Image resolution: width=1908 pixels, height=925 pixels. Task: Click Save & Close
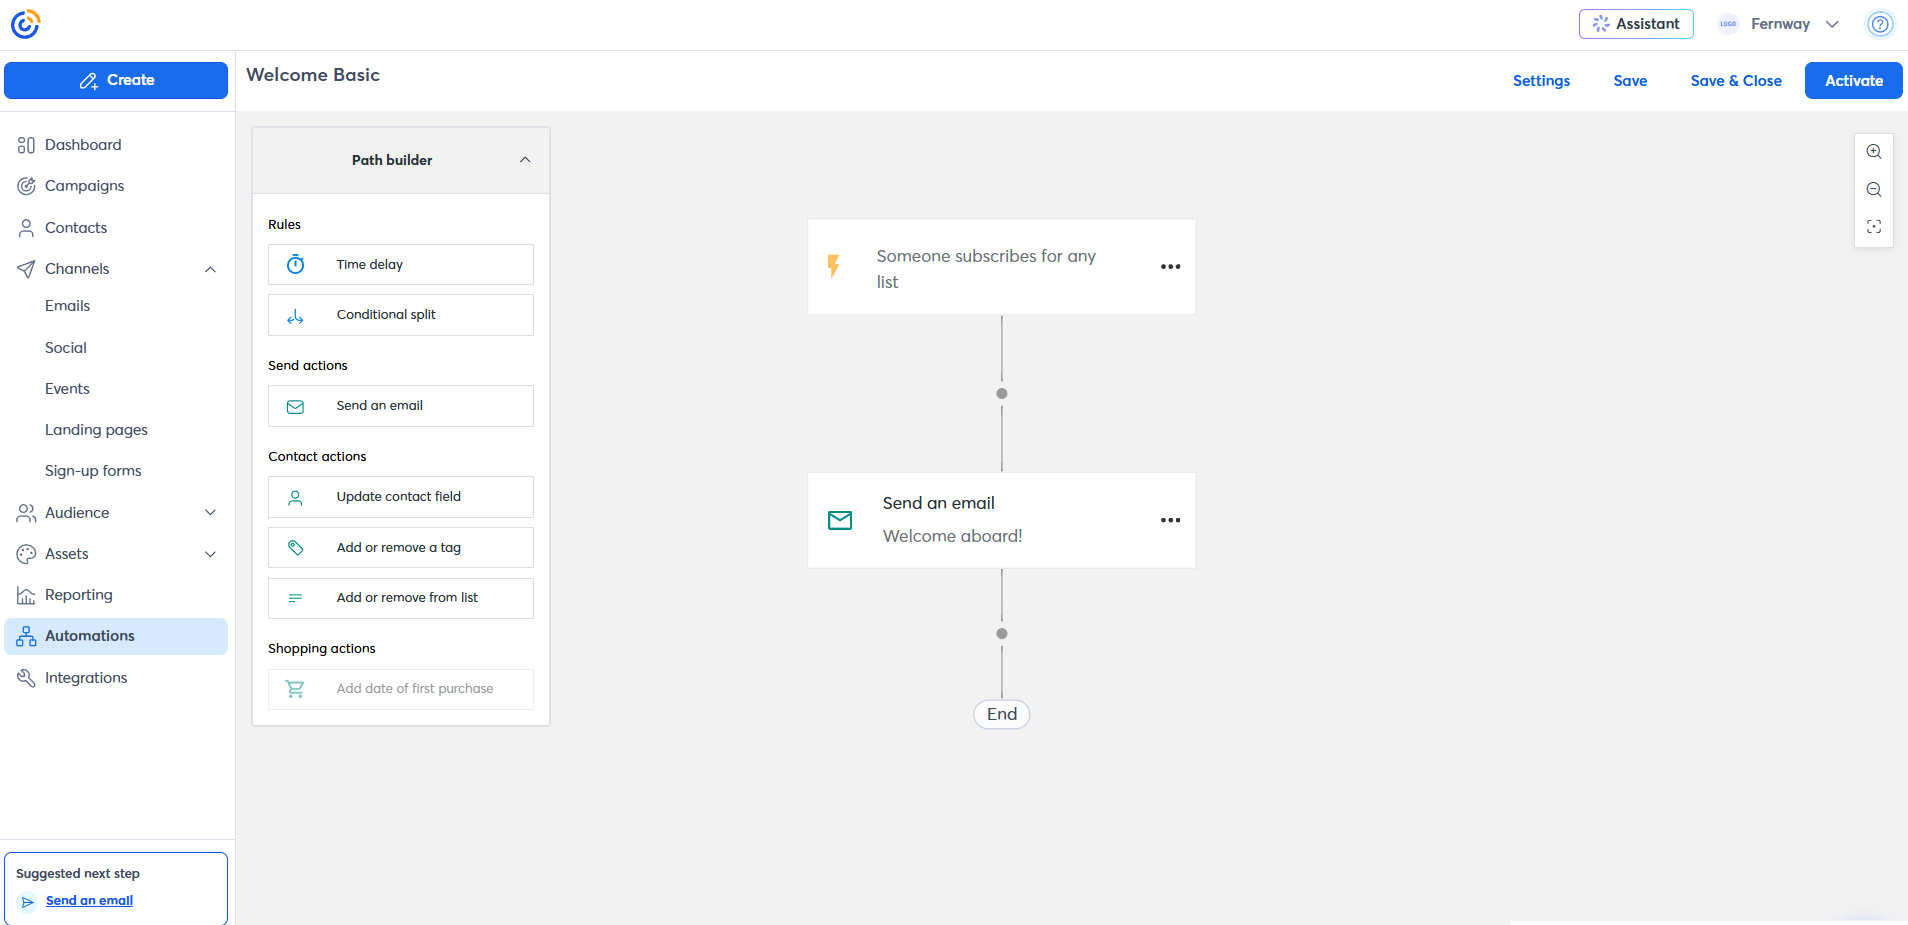click(1736, 81)
